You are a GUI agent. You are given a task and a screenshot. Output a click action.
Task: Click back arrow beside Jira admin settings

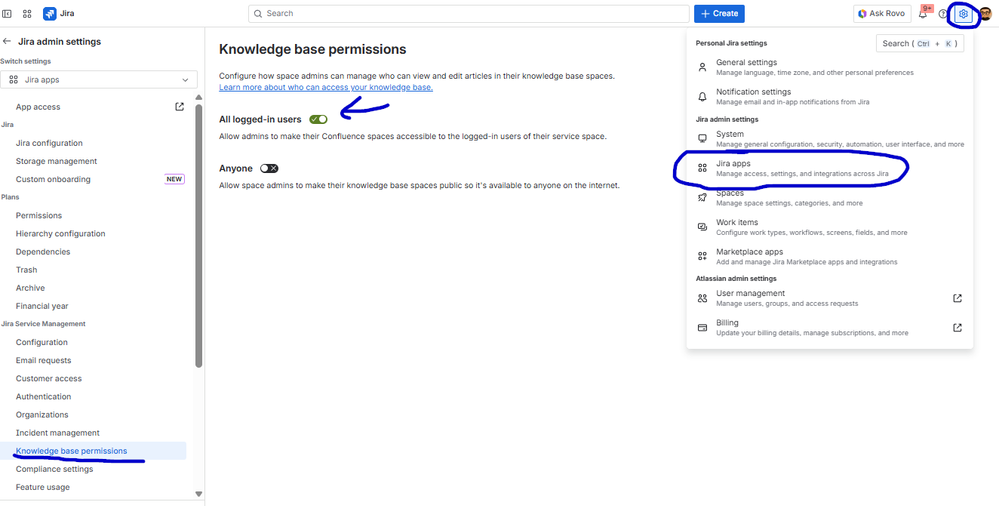click(7, 41)
